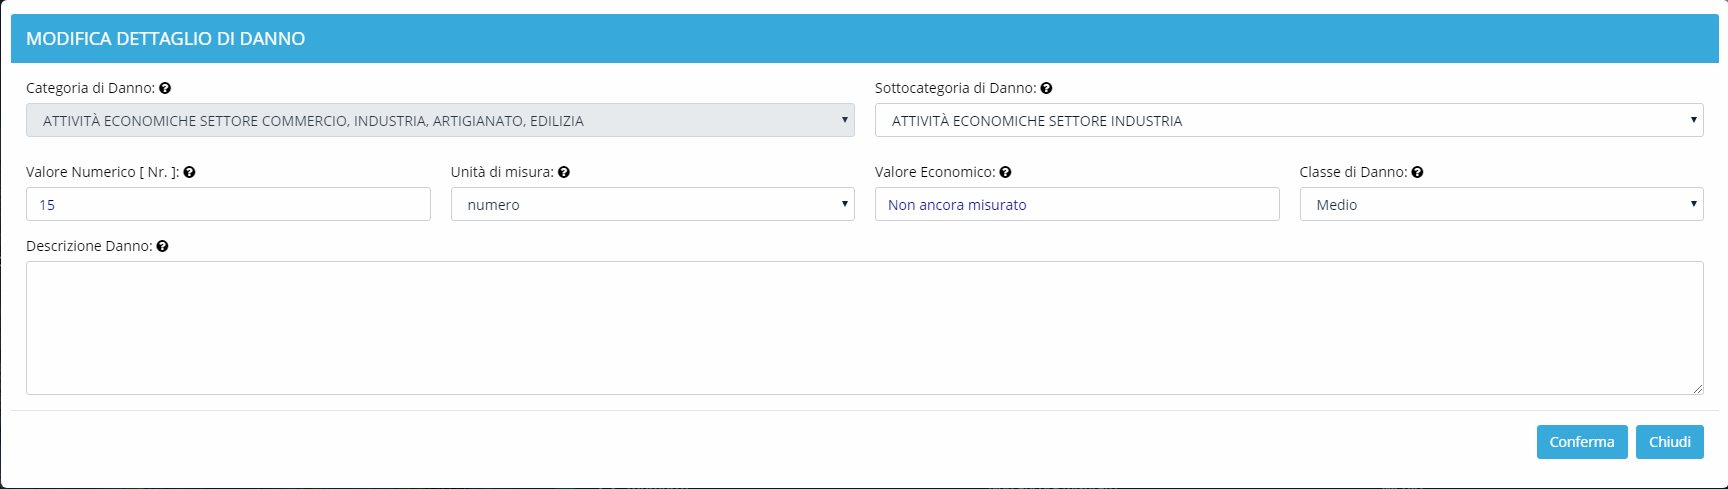This screenshot has height=489, width=1728.
Task: Click the disabled Categoria di Danno dropdown
Action: click(440, 121)
